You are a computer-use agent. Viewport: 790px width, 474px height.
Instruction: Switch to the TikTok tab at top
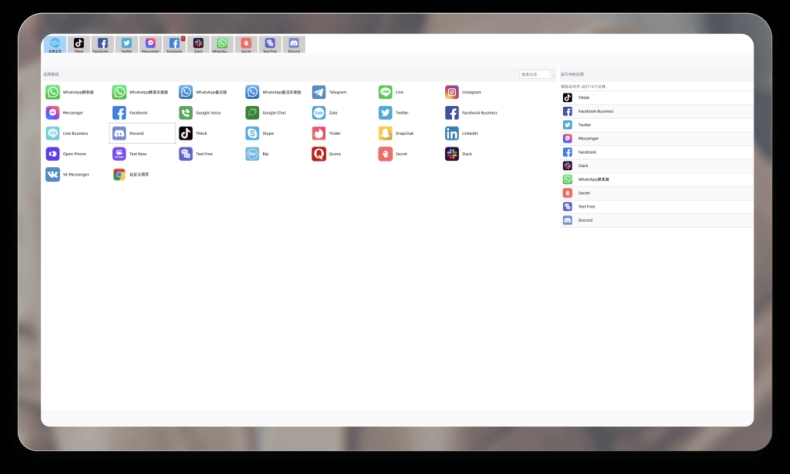pyautogui.click(x=79, y=44)
